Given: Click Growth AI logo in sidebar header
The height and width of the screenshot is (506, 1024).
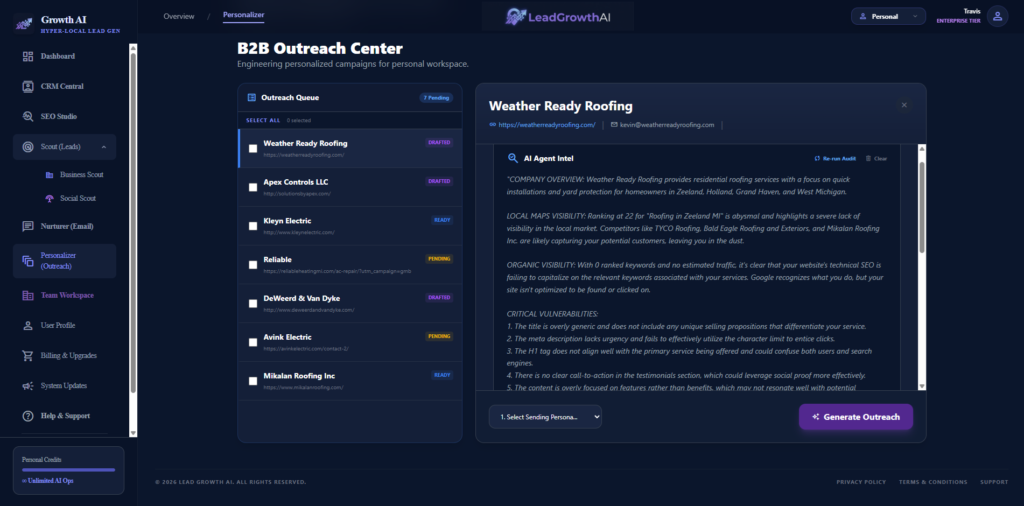Looking at the screenshot, I should [x=24, y=24].
